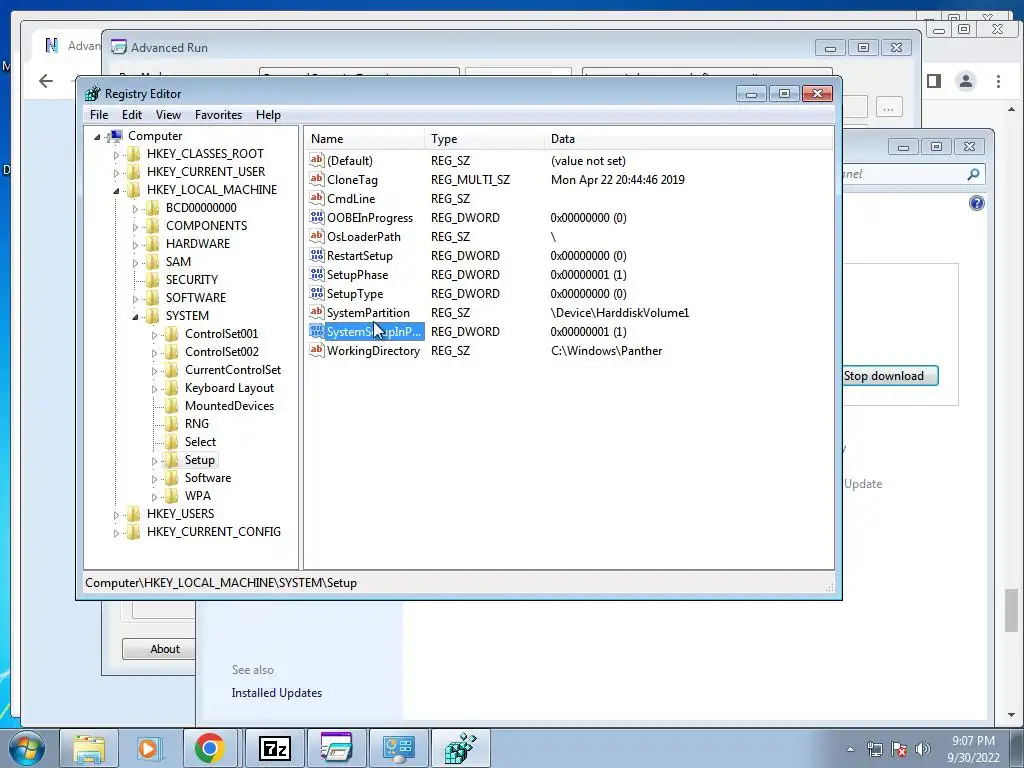Open the Help menu in Registry Editor
This screenshot has height=768, width=1024.
[268, 115]
